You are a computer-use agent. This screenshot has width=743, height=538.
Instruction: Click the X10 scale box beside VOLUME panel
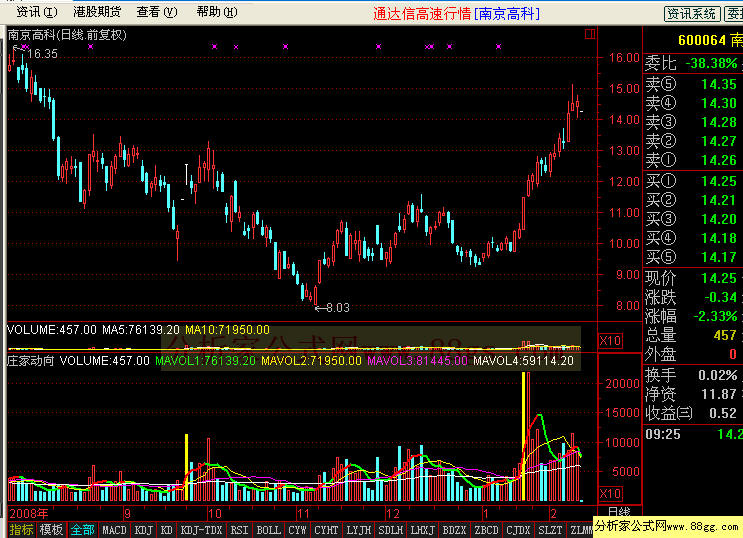click(x=610, y=340)
